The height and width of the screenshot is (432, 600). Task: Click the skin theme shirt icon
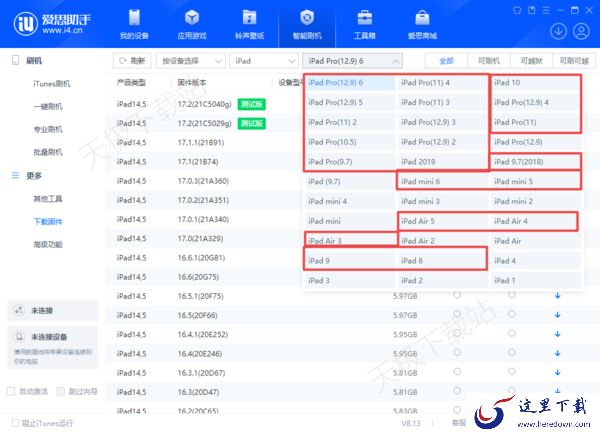tap(517, 10)
